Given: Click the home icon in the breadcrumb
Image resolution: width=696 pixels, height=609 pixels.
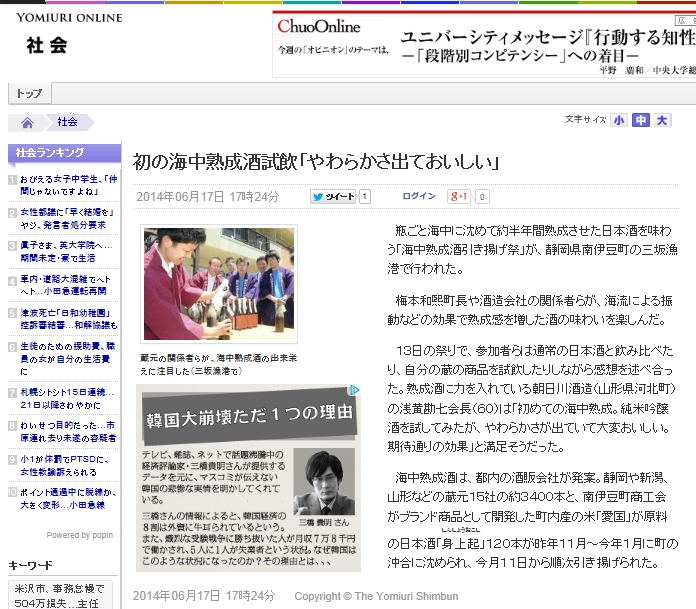Looking at the screenshot, I should (27, 123).
